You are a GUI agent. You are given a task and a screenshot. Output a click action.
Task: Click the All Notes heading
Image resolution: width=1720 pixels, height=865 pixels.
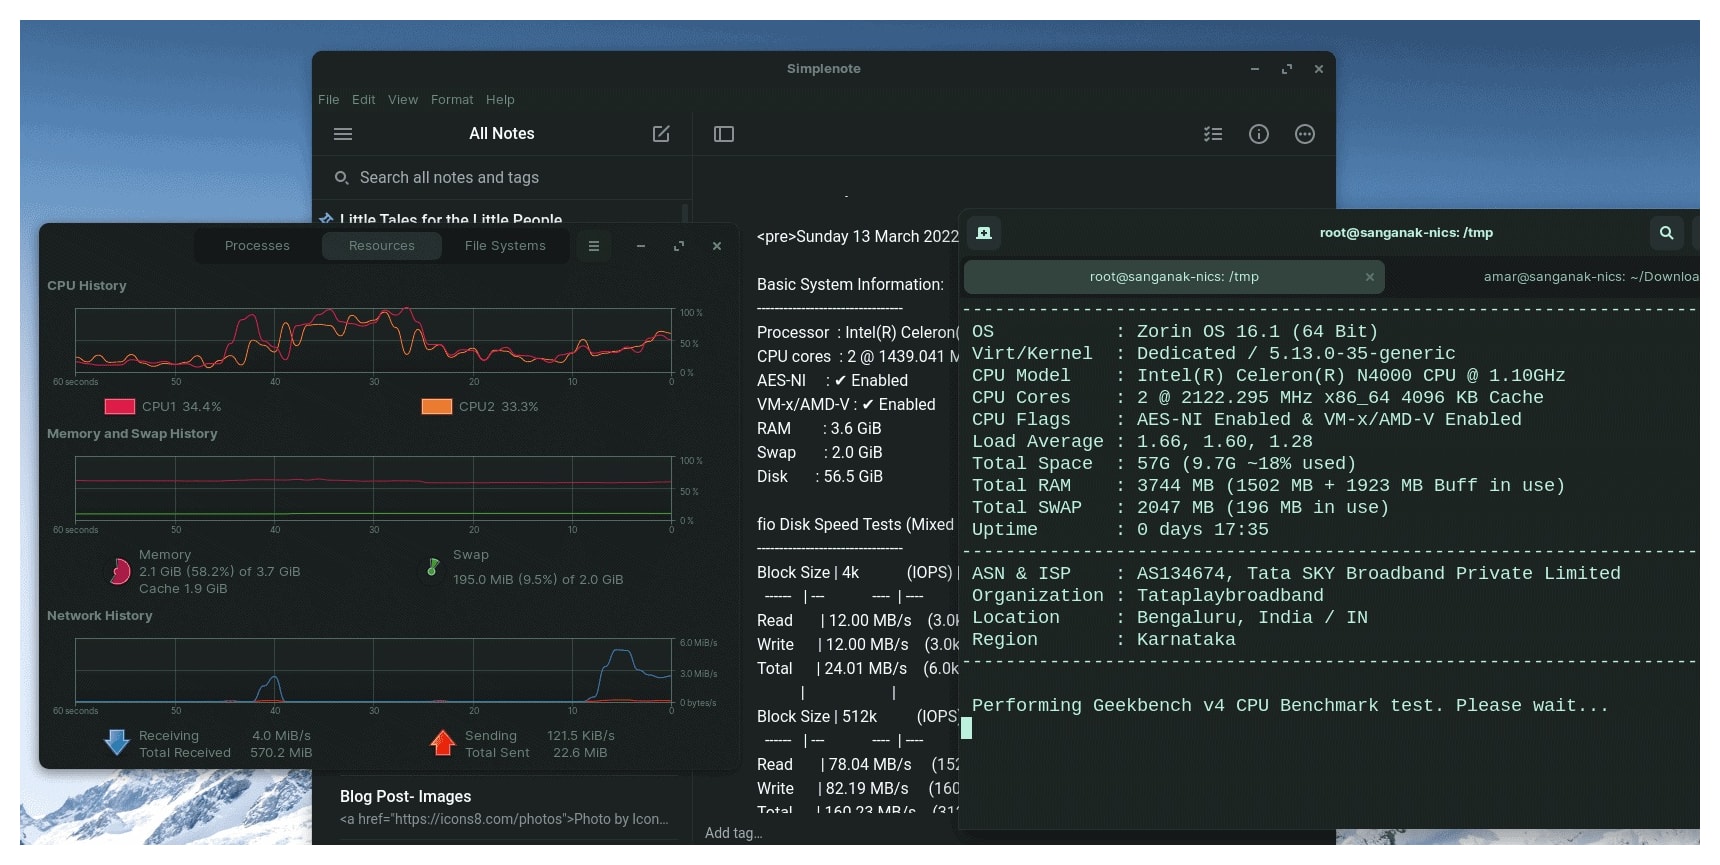(x=502, y=134)
